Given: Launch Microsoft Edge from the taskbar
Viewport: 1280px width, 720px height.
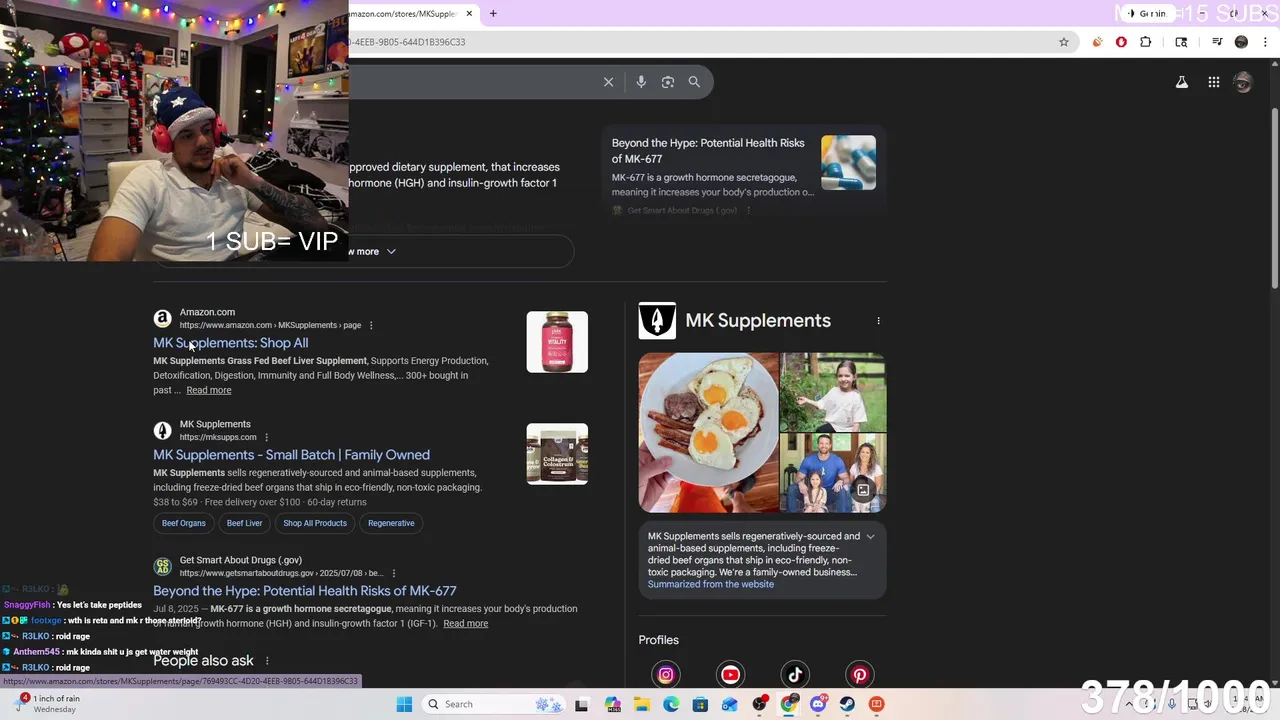Looking at the screenshot, I should (x=671, y=704).
